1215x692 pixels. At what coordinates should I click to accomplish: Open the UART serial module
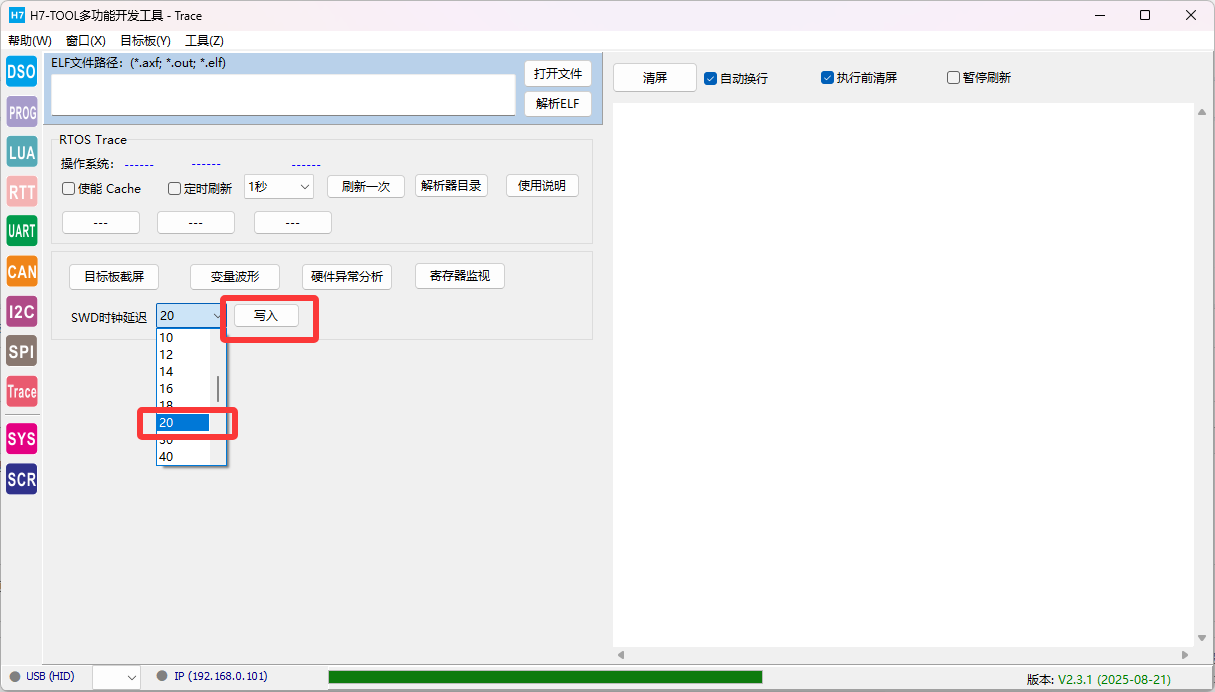[x=21, y=231]
